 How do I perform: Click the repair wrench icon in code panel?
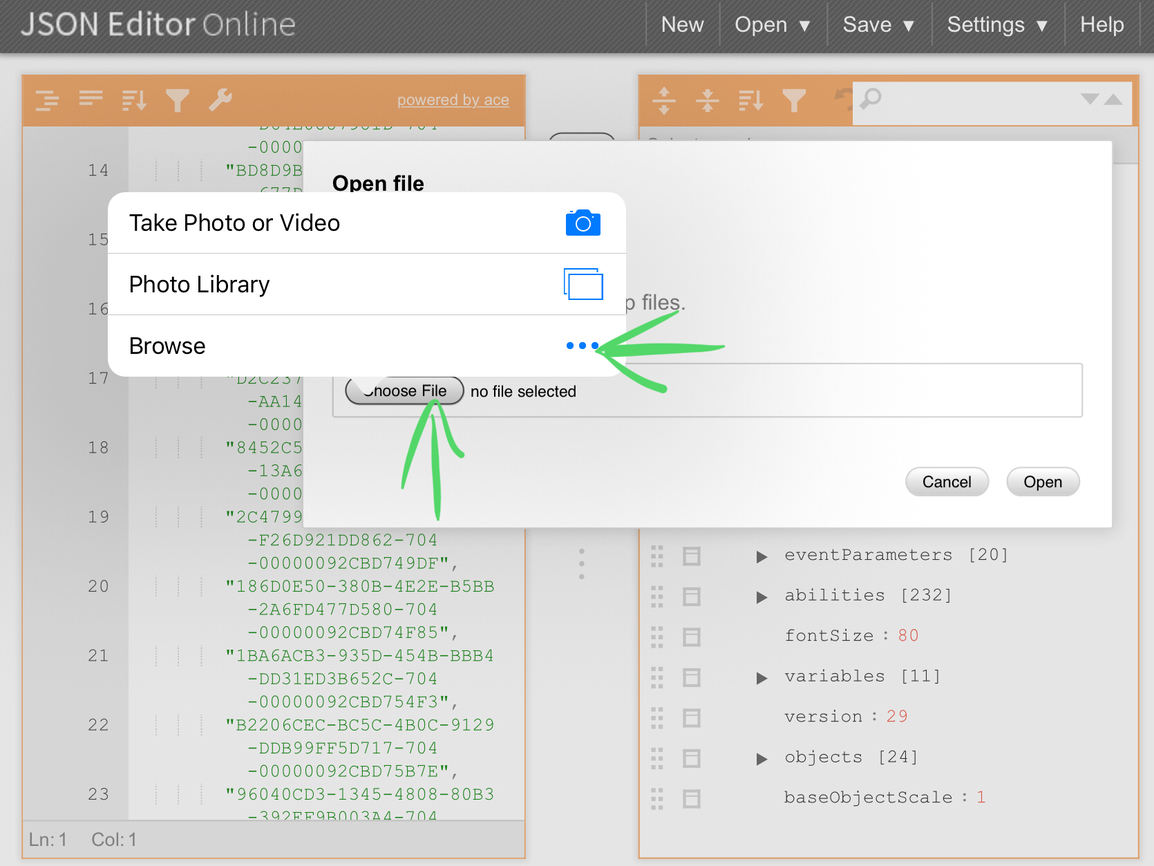[x=220, y=99]
